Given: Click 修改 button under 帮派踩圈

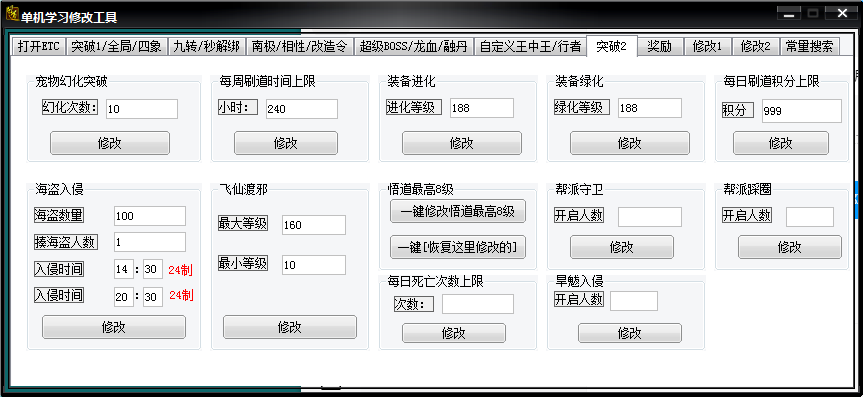Looking at the screenshot, I should click(789, 247).
